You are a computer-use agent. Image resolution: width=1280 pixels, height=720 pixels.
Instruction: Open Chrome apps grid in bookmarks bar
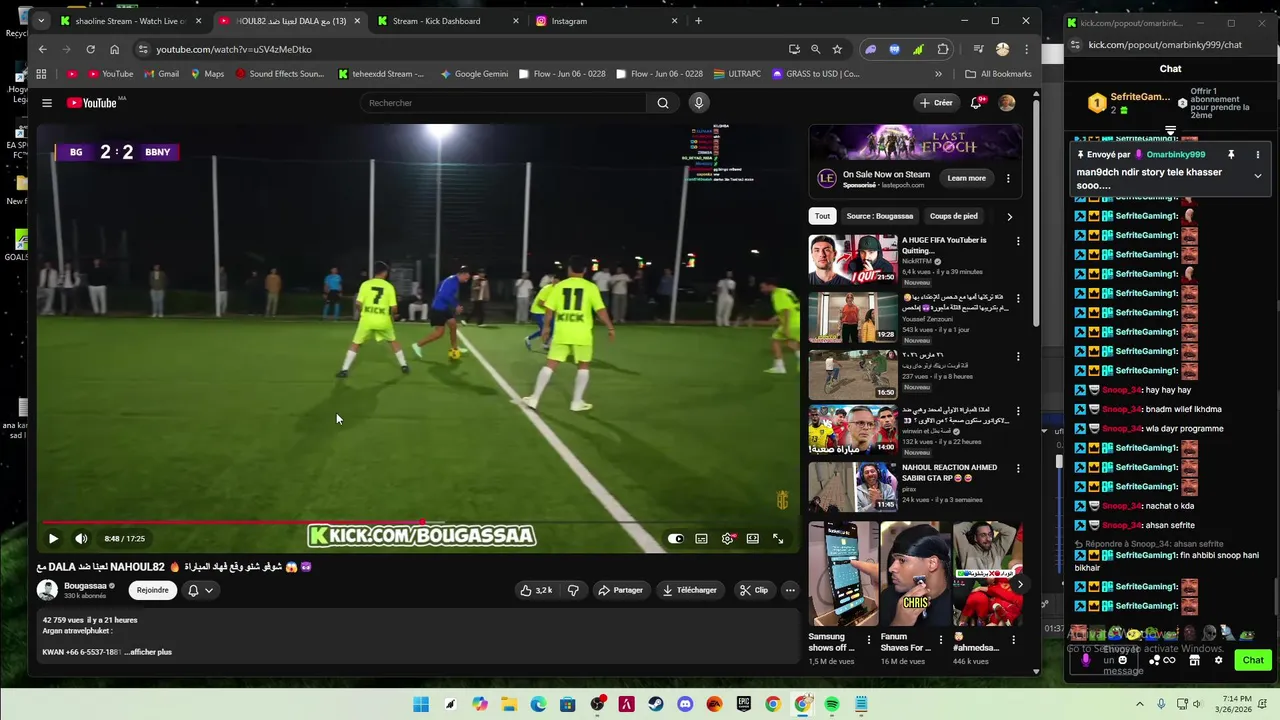[x=41, y=74]
